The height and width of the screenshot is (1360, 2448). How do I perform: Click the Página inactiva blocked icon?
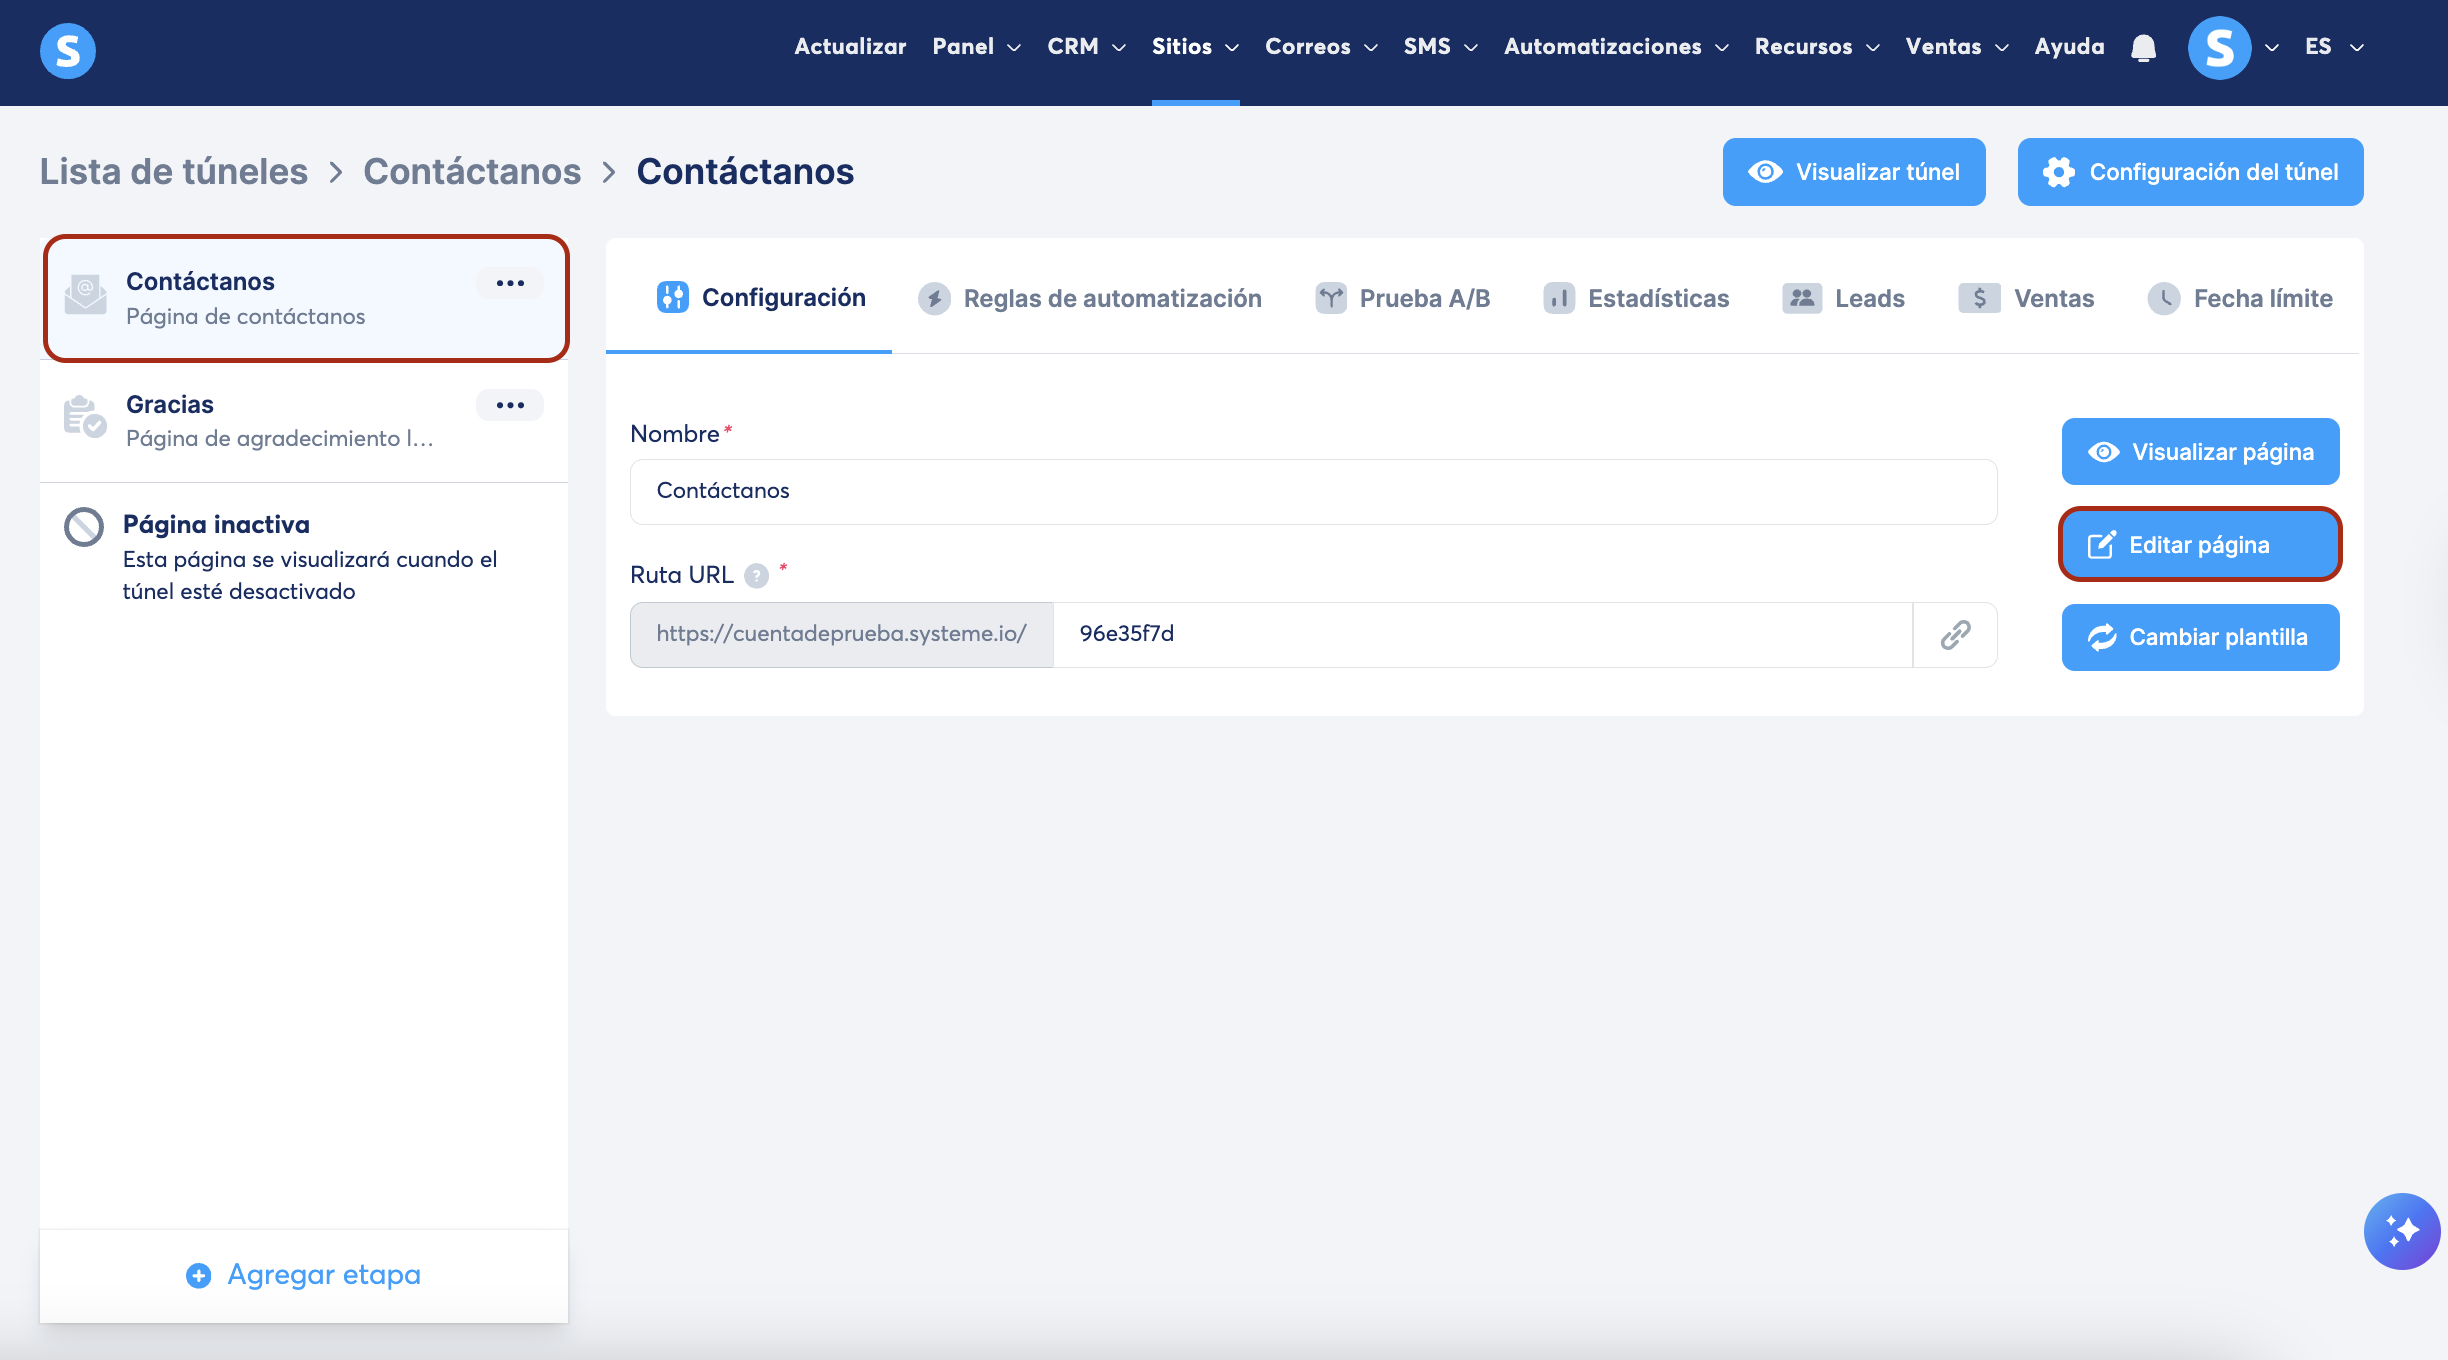pyautogui.click(x=84, y=527)
